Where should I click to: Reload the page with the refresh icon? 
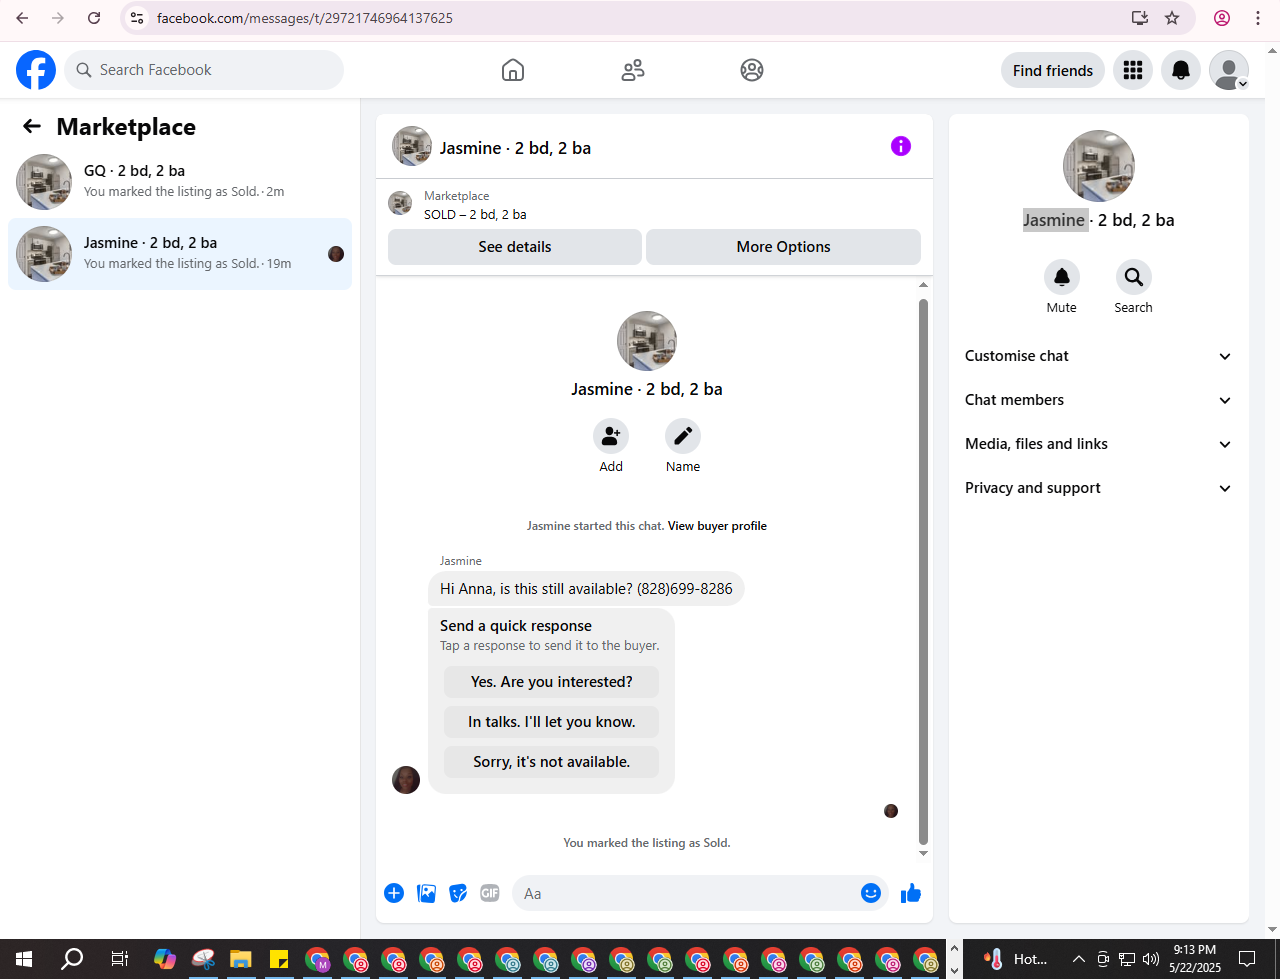tap(94, 18)
